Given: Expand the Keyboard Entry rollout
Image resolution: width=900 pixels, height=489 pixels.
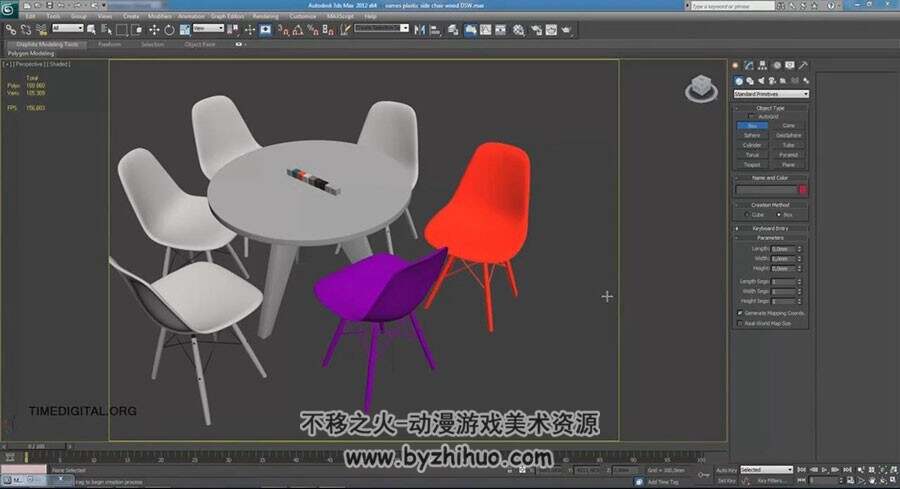Looking at the screenshot, I should pos(770,228).
